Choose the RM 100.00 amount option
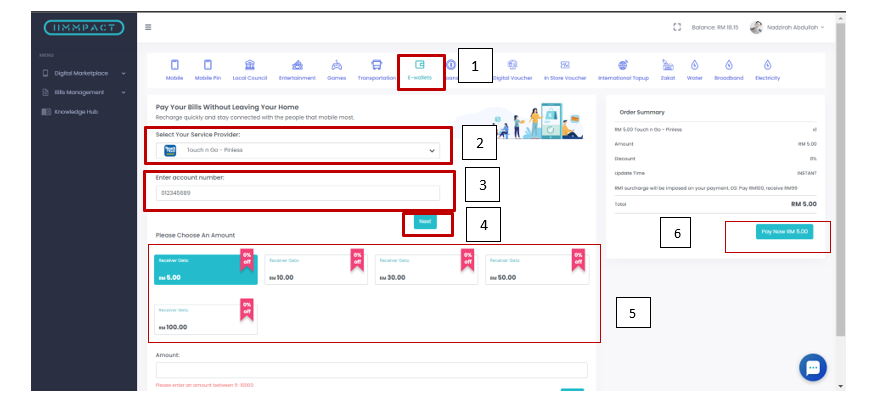This screenshot has width=874, height=403. pyautogui.click(x=205, y=318)
